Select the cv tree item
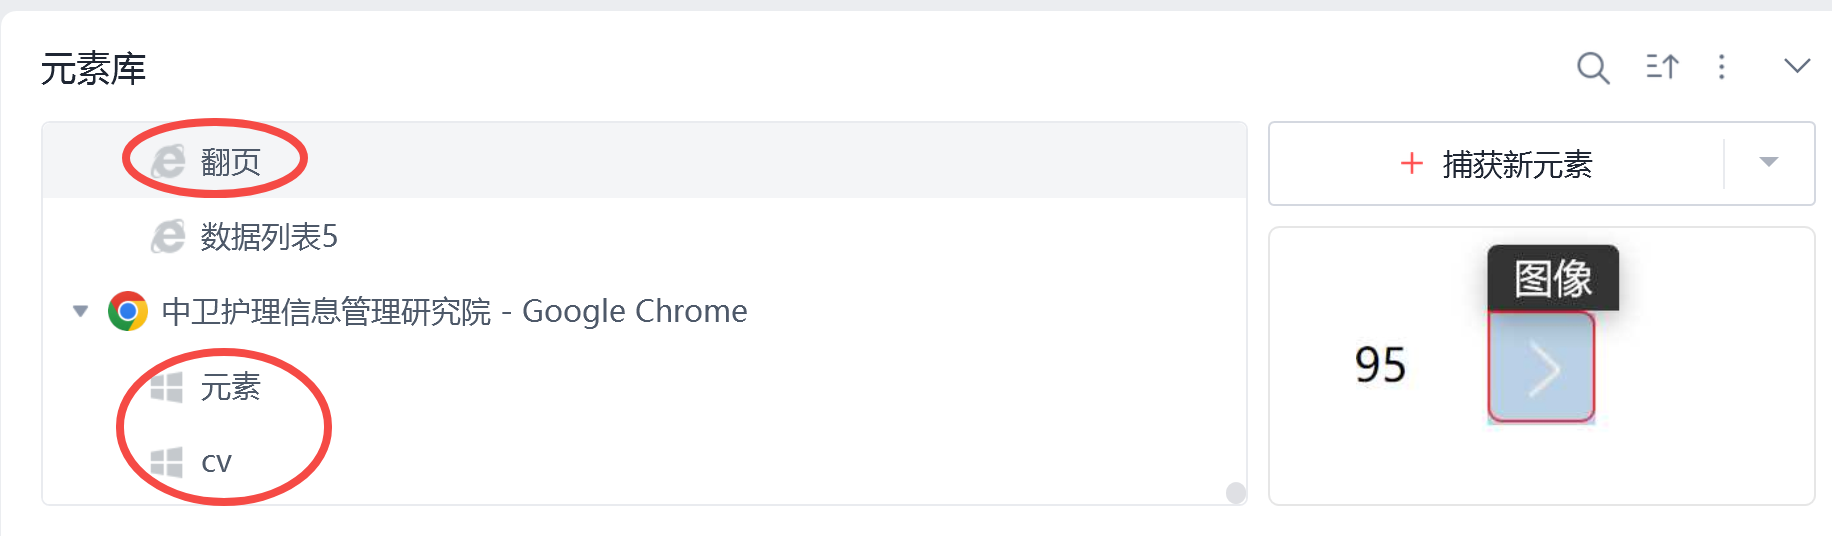Screen dimensions: 1832x536 click(x=217, y=462)
